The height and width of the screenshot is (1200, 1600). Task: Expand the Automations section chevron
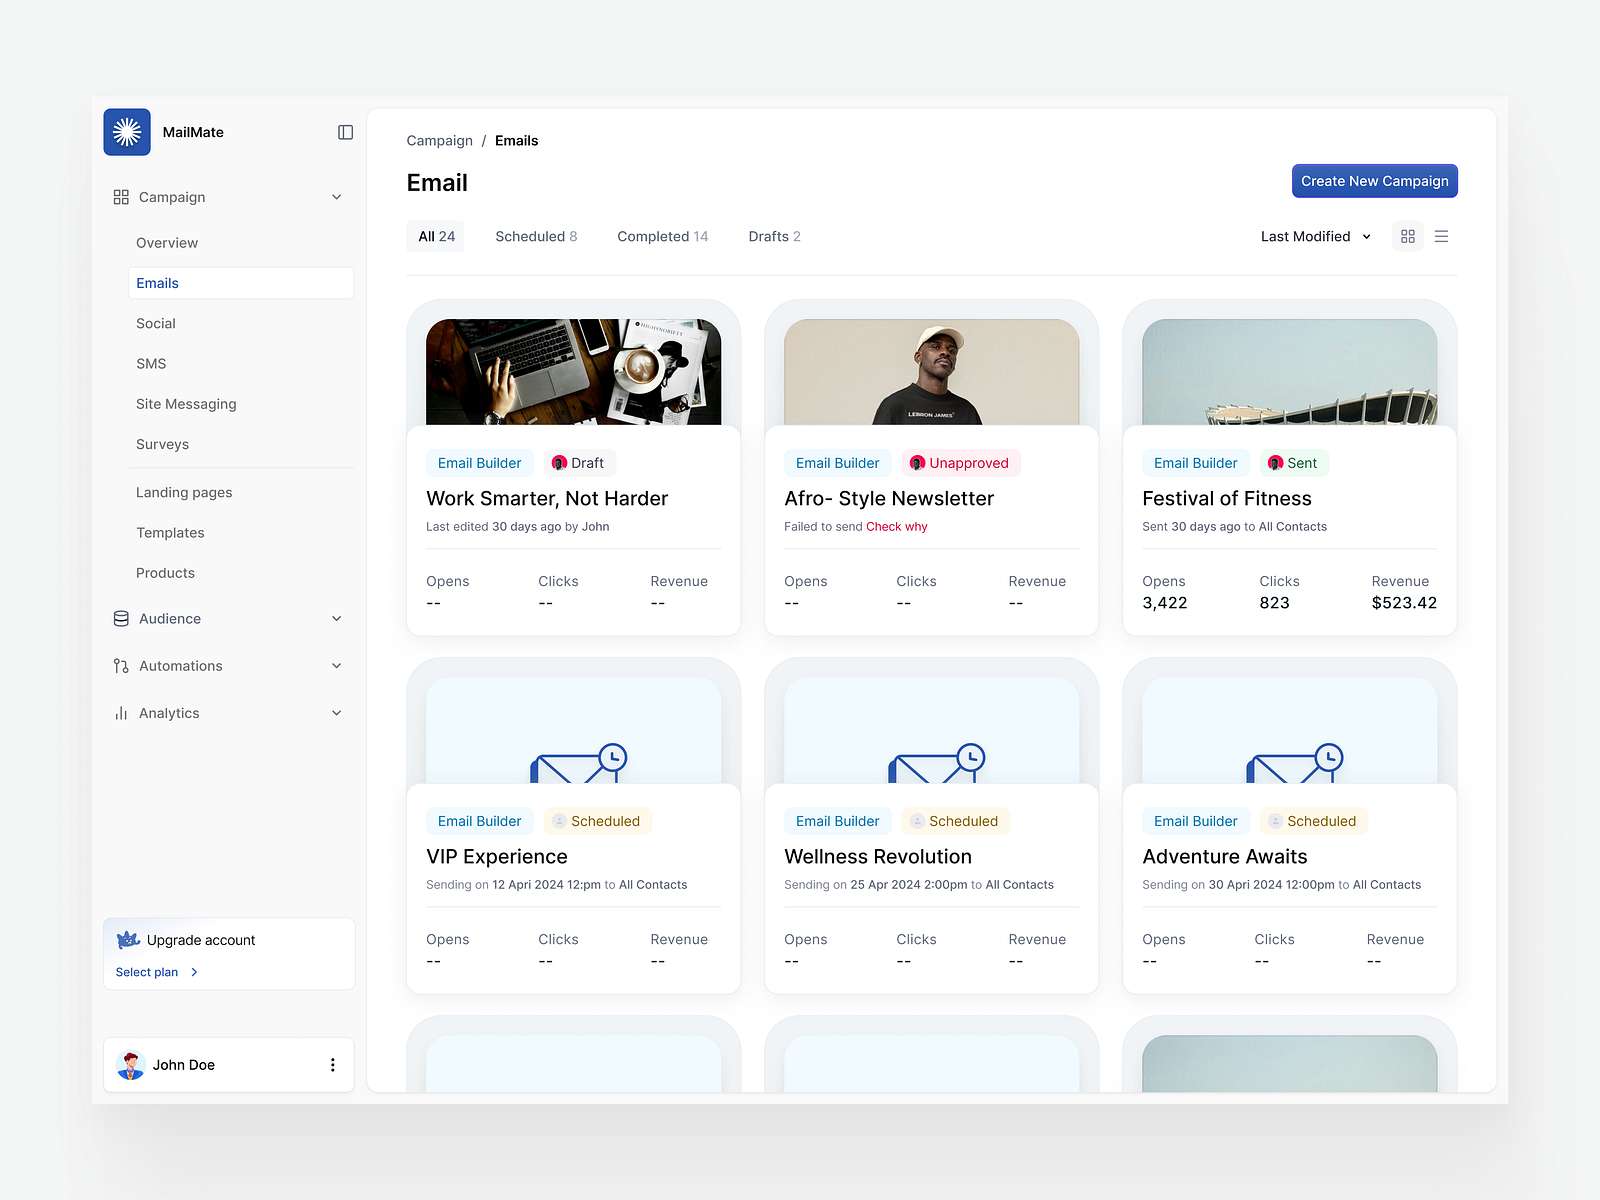click(x=337, y=666)
